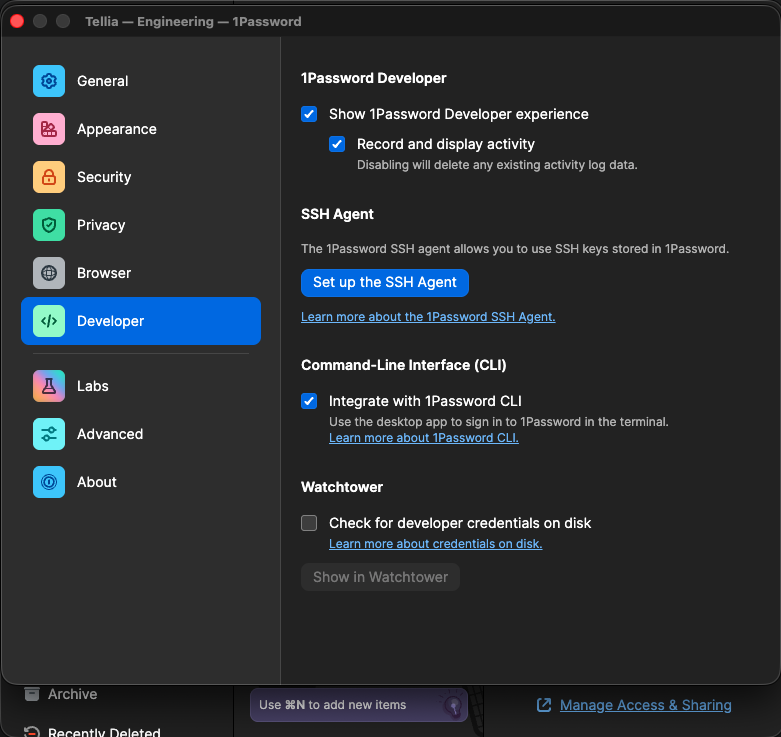781x737 pixels.
Task: Open Learn more about credentials on disk link
Action: click(x=435, y=544)
